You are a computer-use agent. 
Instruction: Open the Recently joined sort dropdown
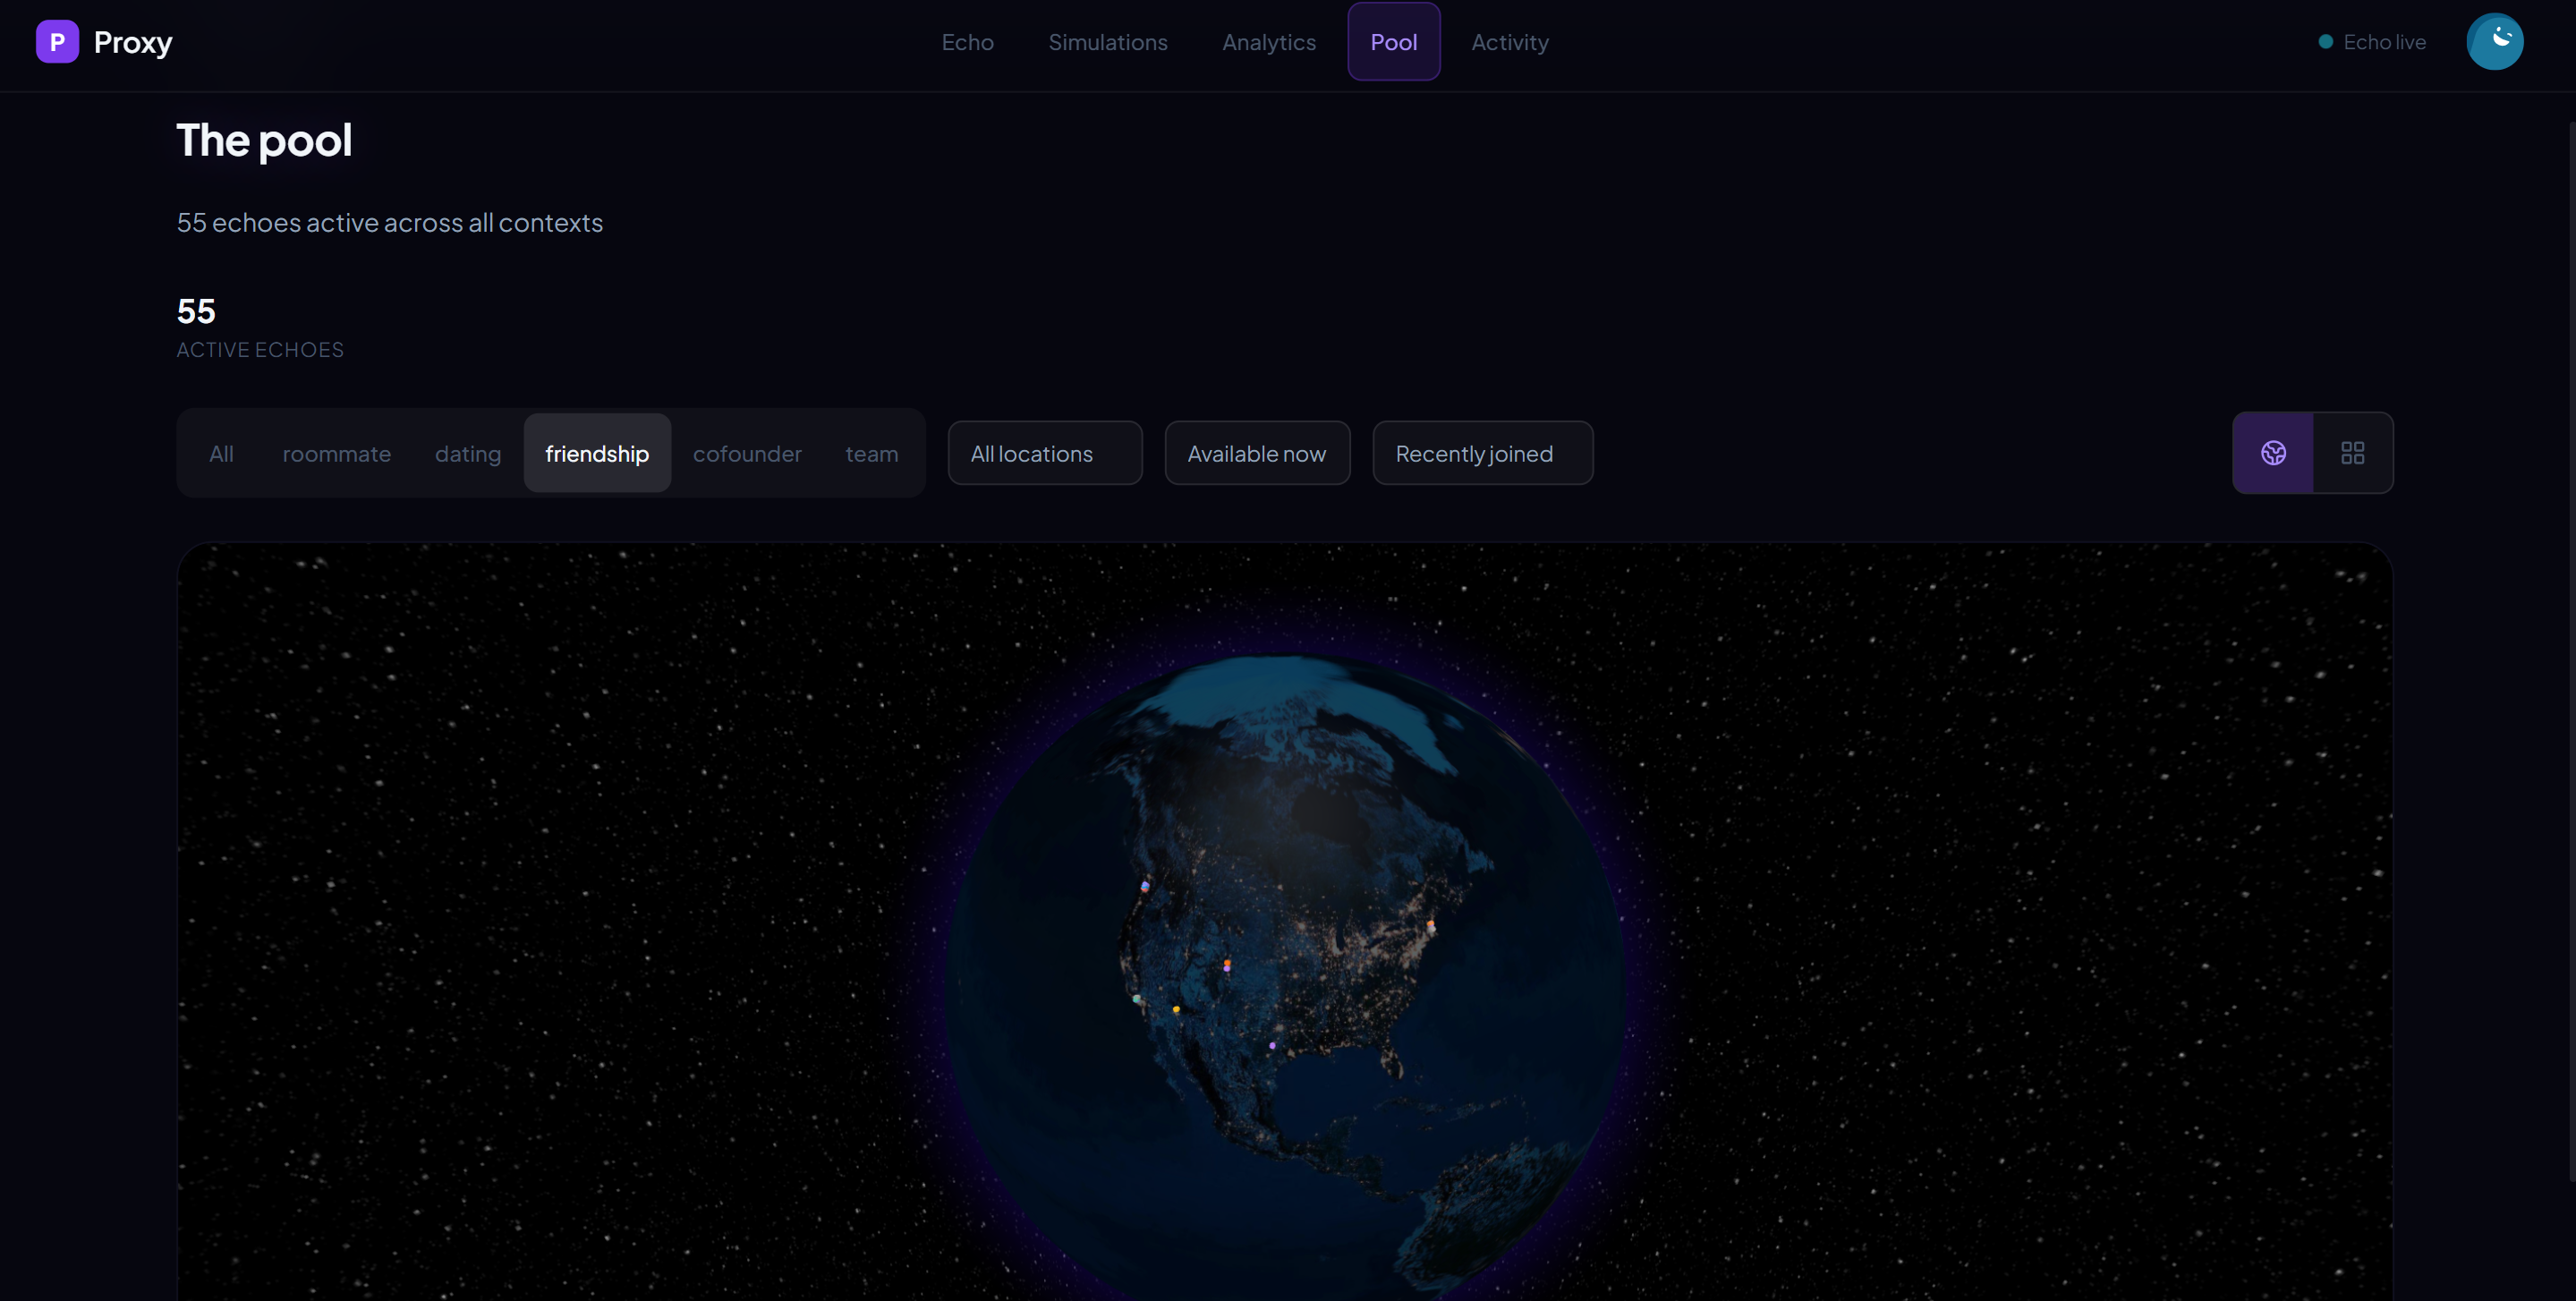click(x=1482, y=454)
